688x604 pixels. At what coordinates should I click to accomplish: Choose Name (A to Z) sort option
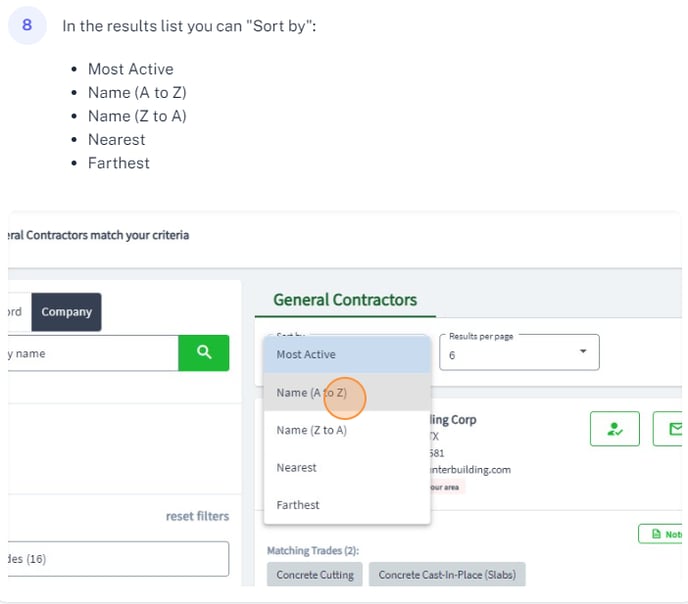(347, 392)
